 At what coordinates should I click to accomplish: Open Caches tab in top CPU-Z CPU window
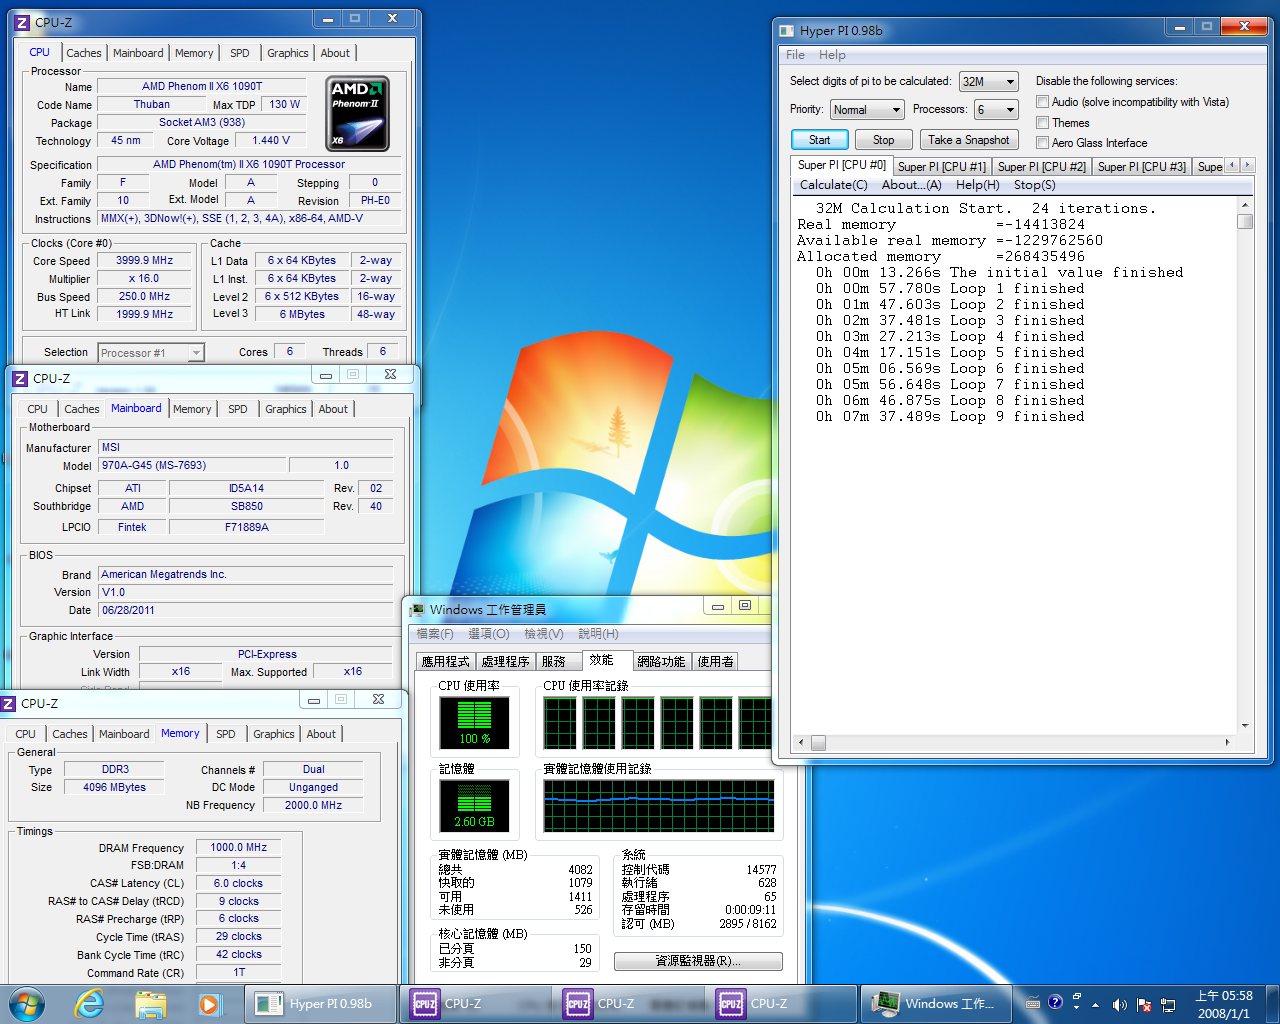tap(84, 53)
